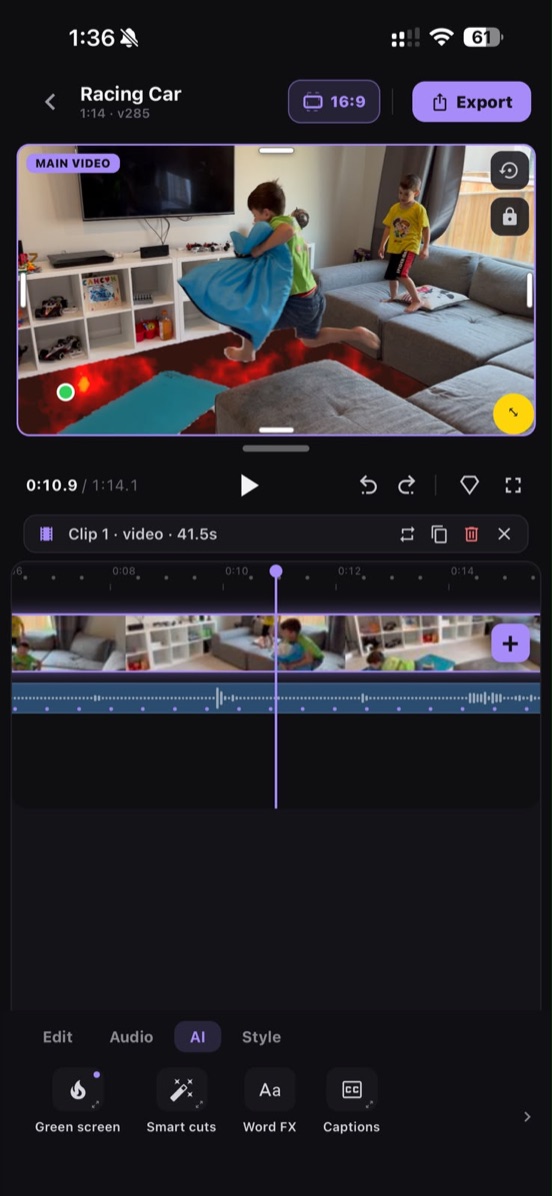Toggle the lock on the main video
552x1196 pixels.
[x=509, y=218]
